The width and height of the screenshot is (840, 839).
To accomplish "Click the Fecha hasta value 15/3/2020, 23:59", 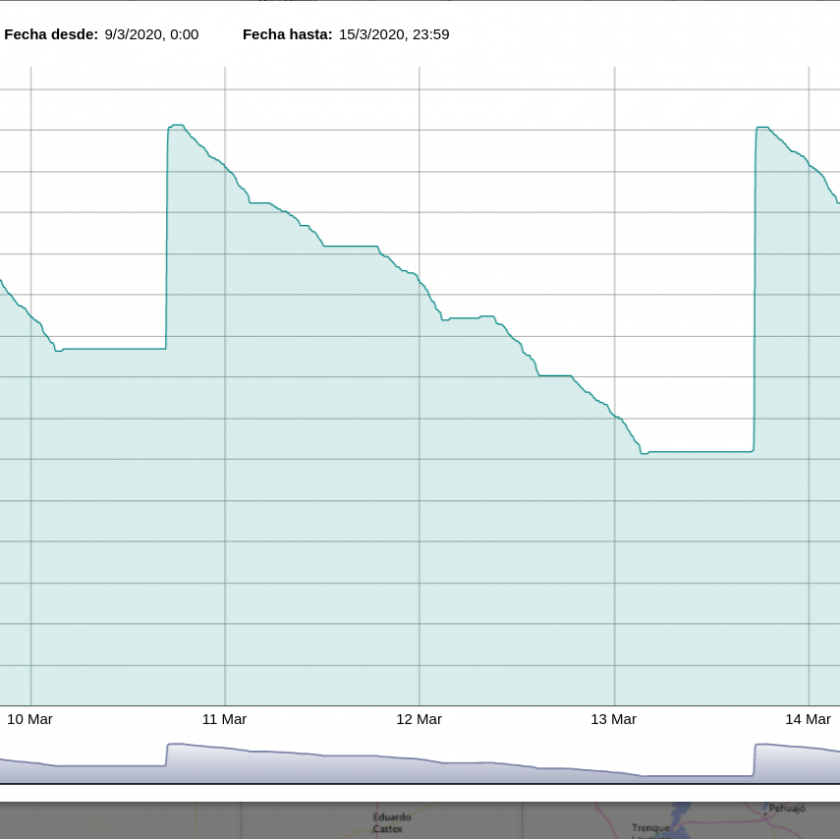I will 393,35.
